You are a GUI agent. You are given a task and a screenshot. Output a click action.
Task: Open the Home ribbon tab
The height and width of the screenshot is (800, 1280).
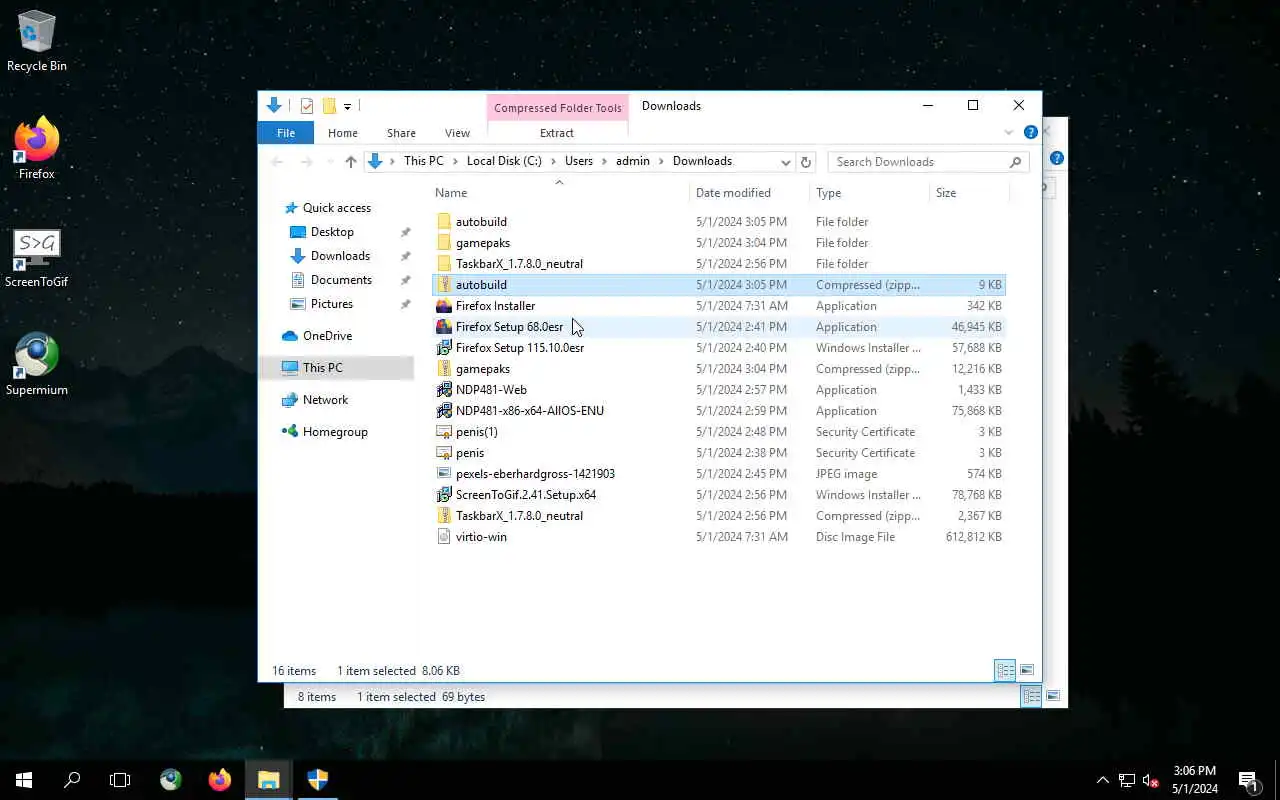pyautogui.click(x=343, y=133)
